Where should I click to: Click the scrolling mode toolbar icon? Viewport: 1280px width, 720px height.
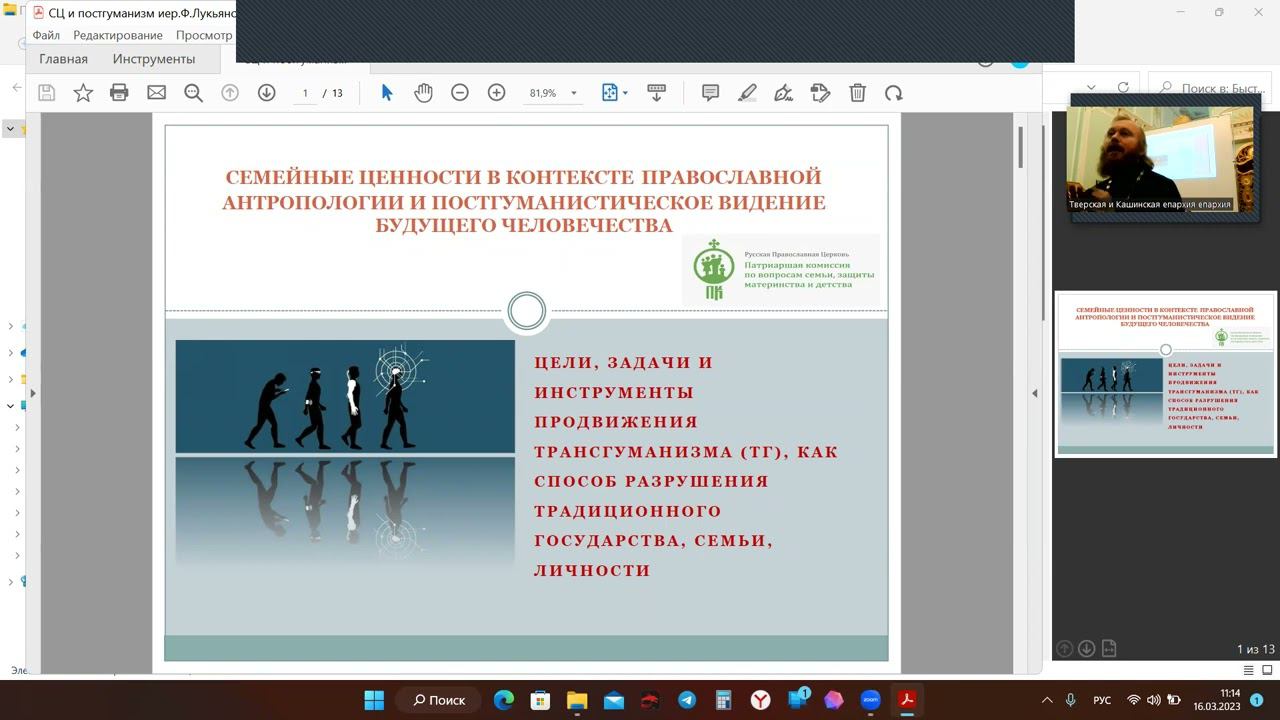pos(657,93)
